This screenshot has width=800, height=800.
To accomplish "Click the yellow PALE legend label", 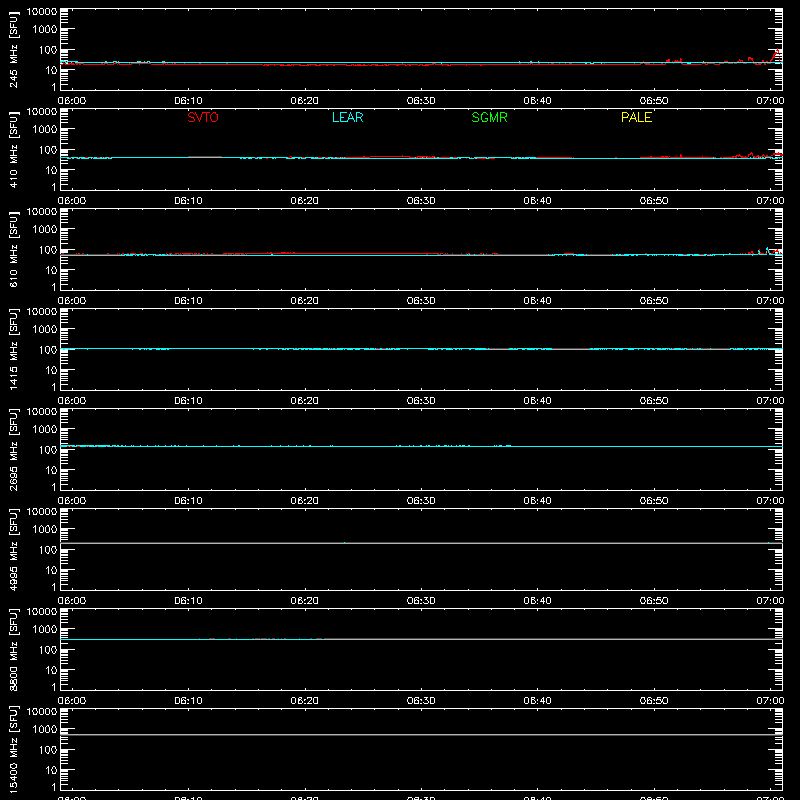I will (x=636, y=117).
